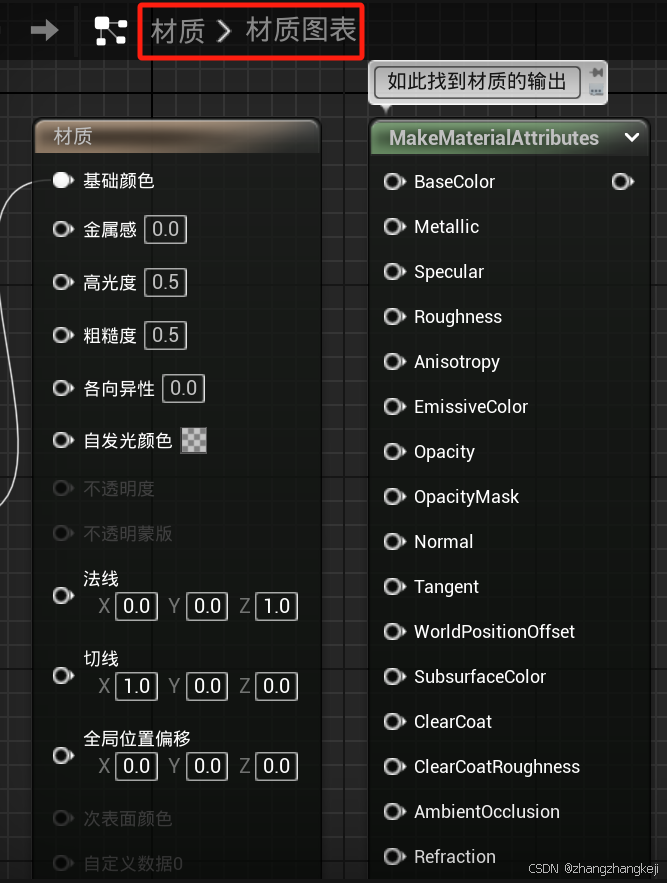Image resolution: width=667 pixels, height=883 pixels.
Task: Click the OpacityMask input pin
Action: click(394, 497)
